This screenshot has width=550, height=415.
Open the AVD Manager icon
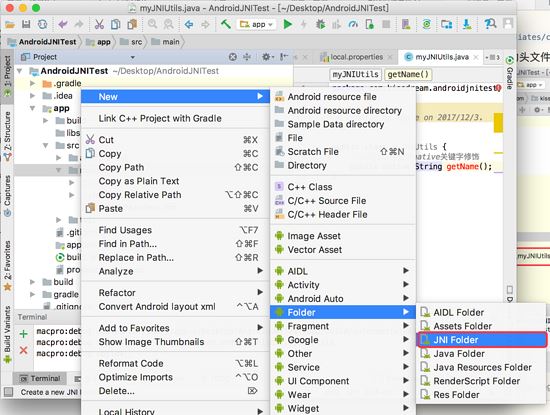pyautogui.click(x=406, y=24)
